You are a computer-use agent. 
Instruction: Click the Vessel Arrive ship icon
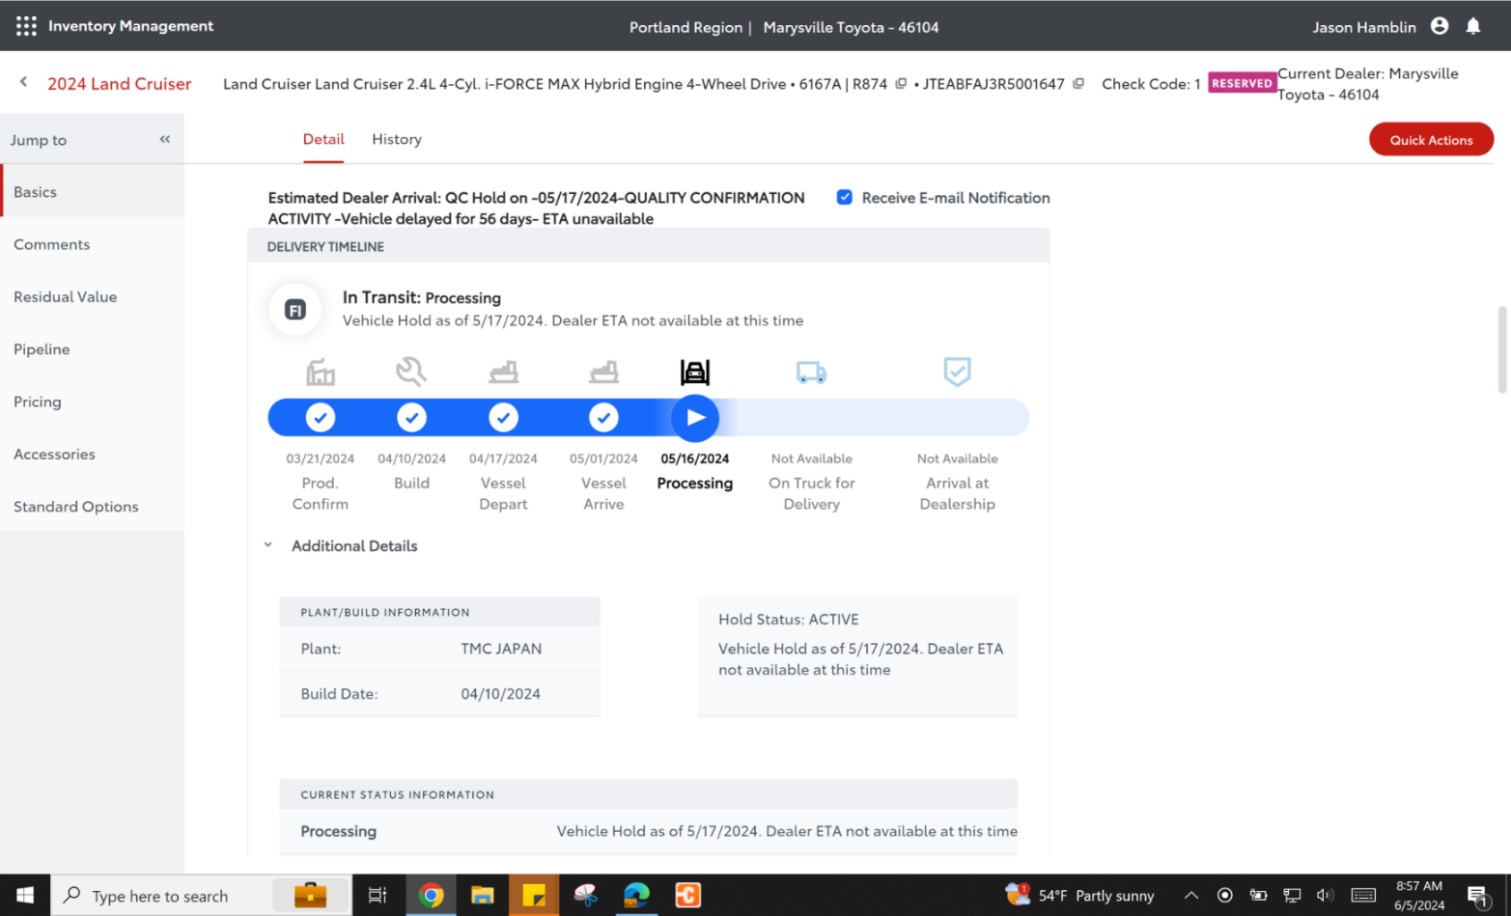point(604,372)
